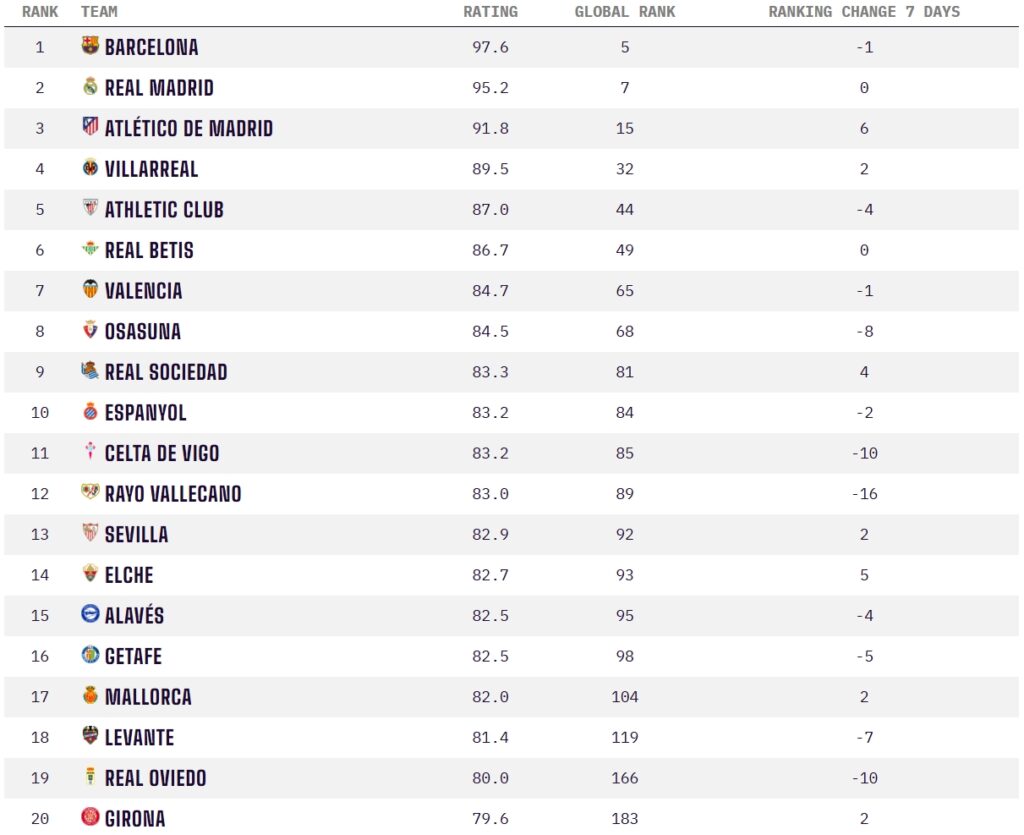Screen dimensions: 1024x835
Task: Select the Sevilla team name
Action: pyautogui.click(x=137, y=534)
